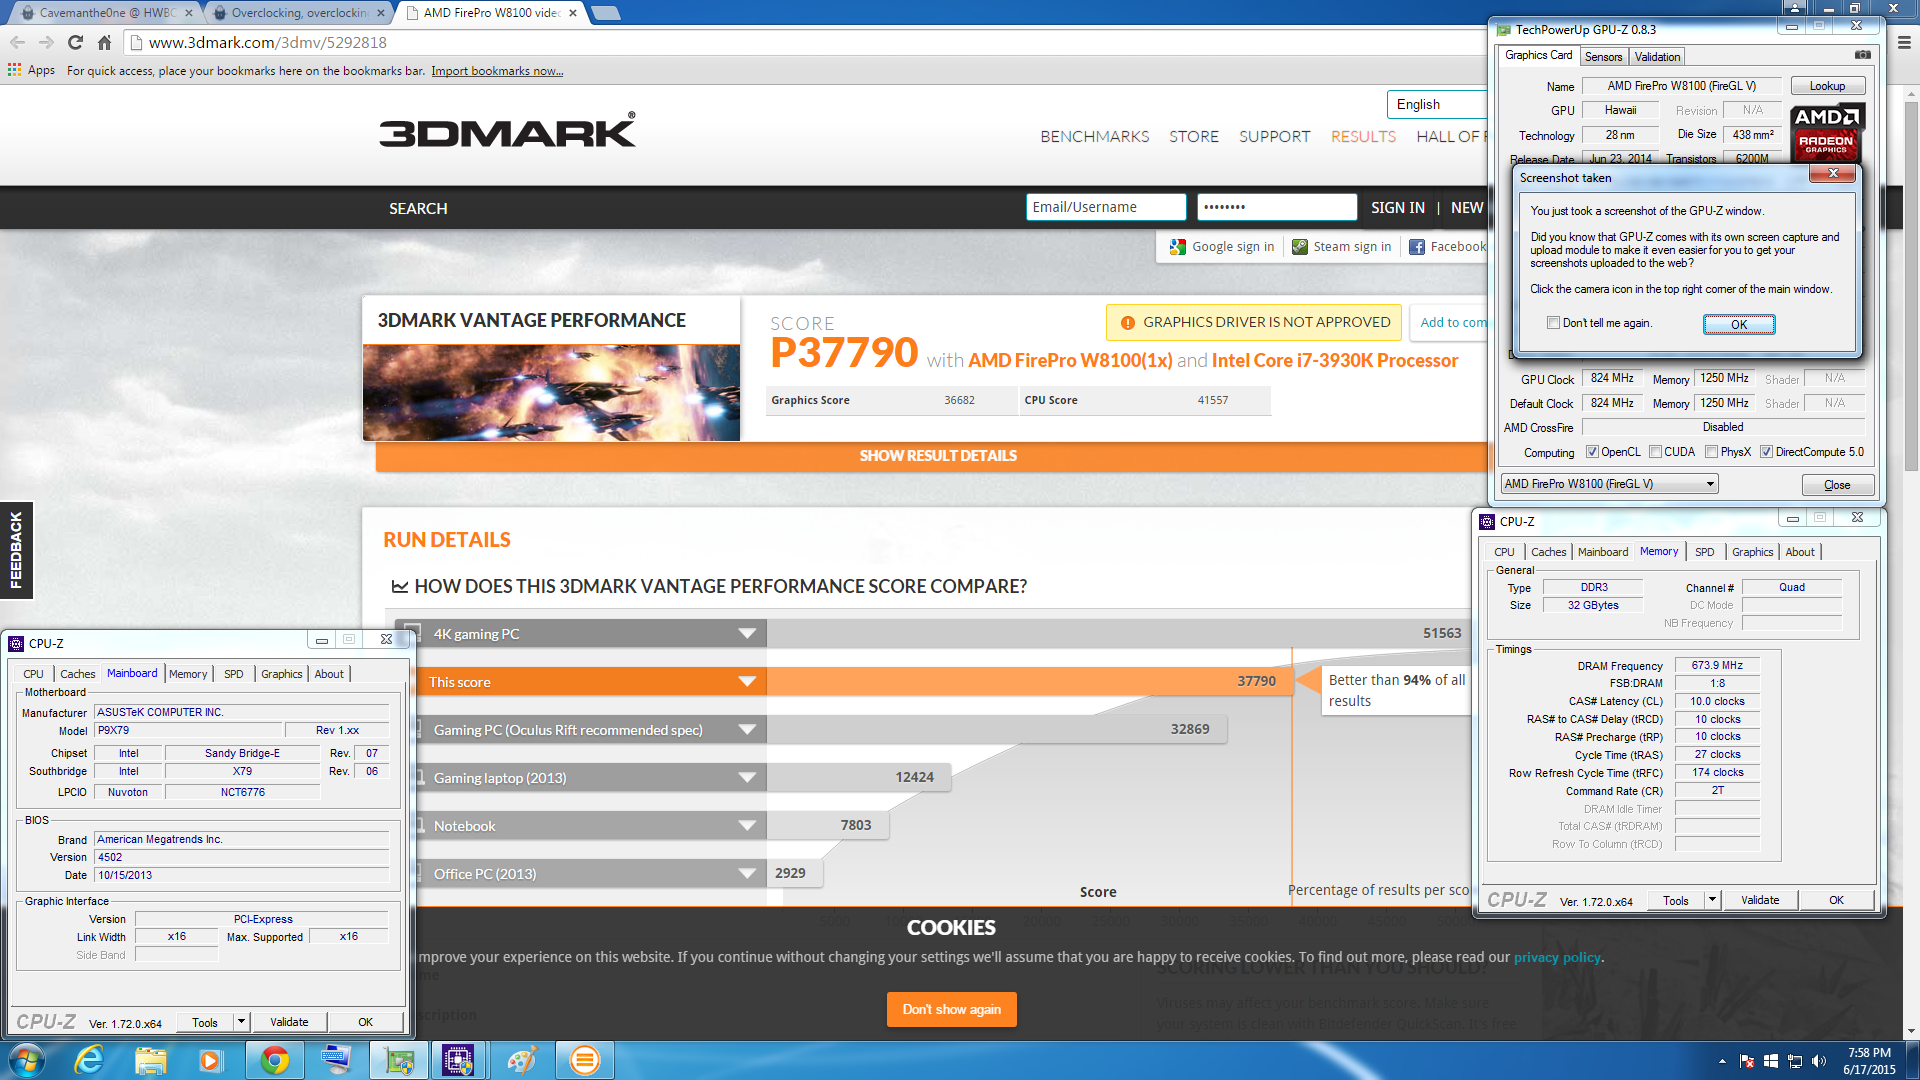Close the Screenshot taken dialog
1920x1080 pixels.
point(1833,173)
